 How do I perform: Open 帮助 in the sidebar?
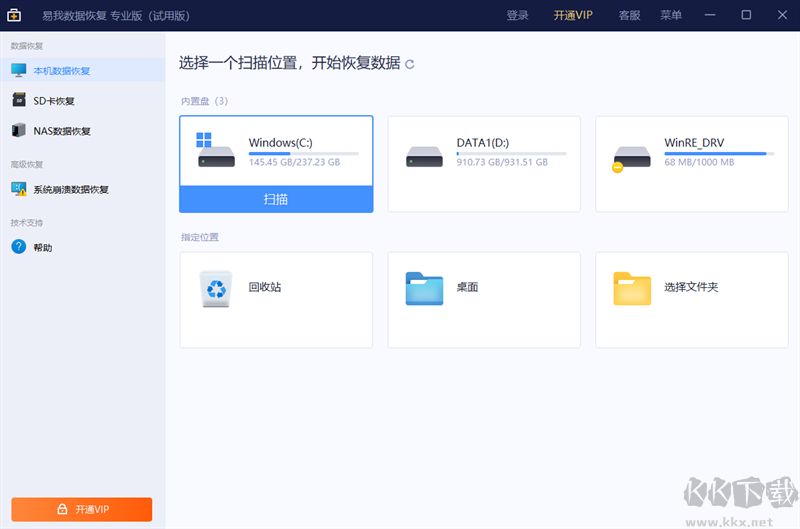point(83,247)
